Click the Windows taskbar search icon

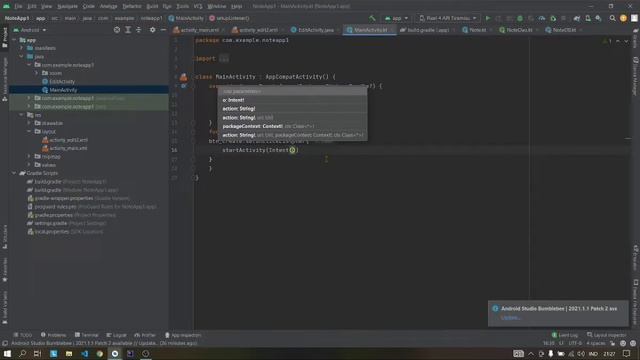[22, 354]
